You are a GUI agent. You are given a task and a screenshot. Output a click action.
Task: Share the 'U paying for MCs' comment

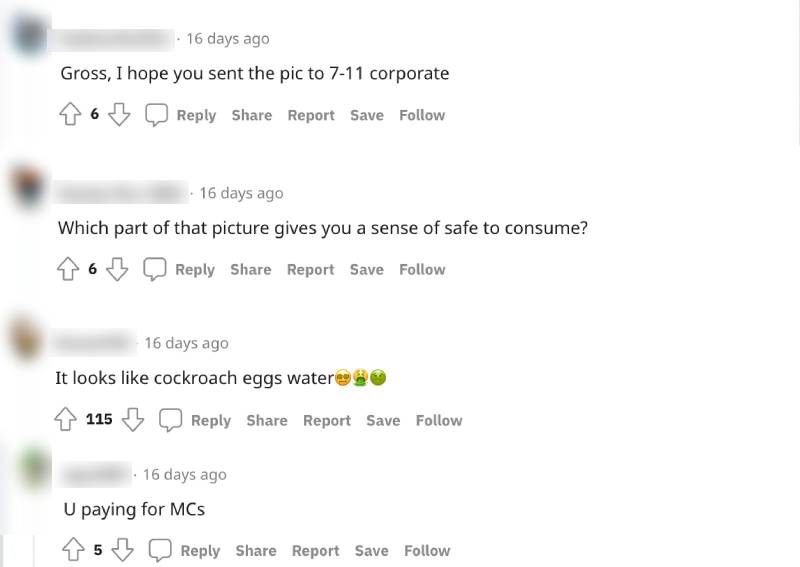point(255,550)
